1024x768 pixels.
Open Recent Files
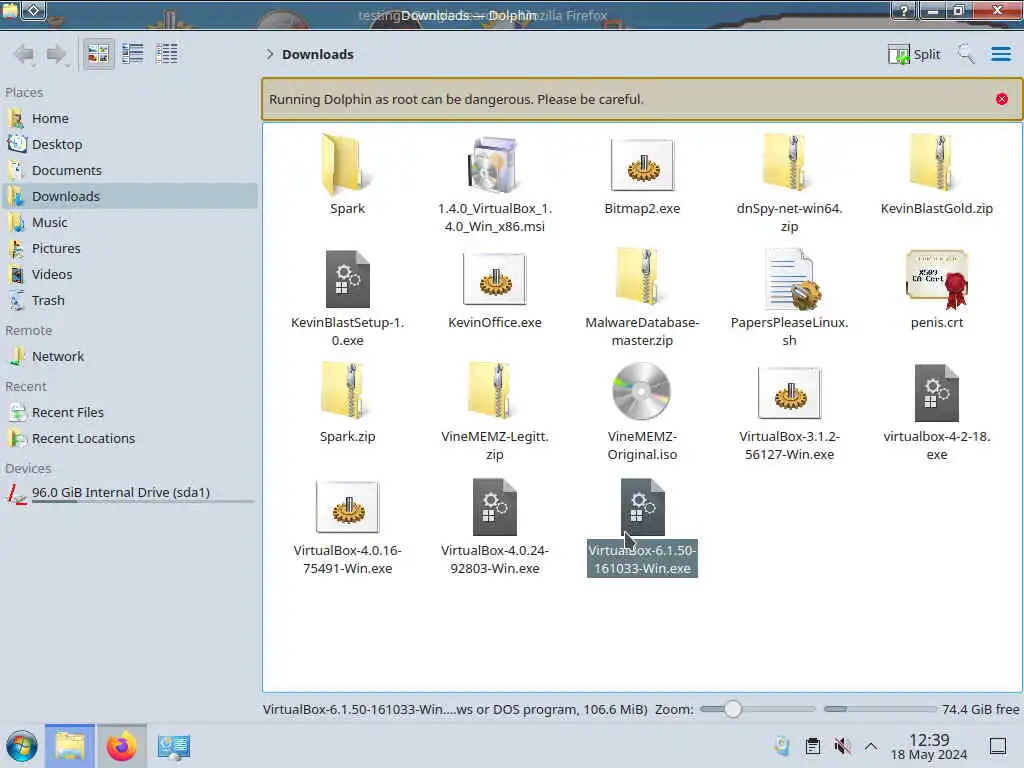pyautogui.click(x=130, y=413)
